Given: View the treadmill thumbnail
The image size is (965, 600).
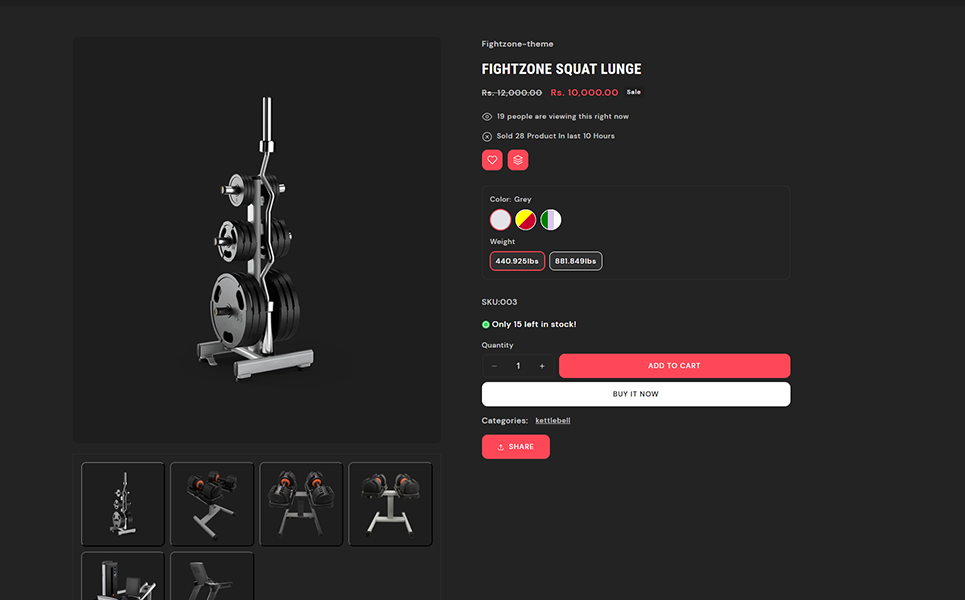Looking at the screenshot, I should click(212, 576).
